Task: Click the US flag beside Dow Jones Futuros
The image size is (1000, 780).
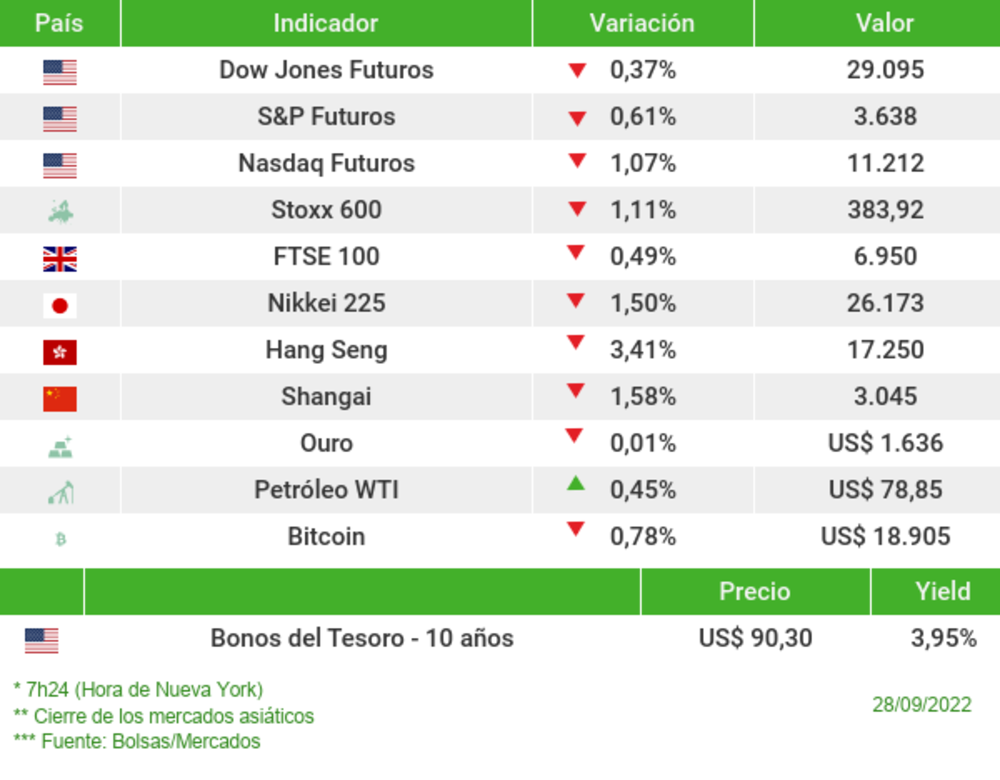Action: coord(60,72)
